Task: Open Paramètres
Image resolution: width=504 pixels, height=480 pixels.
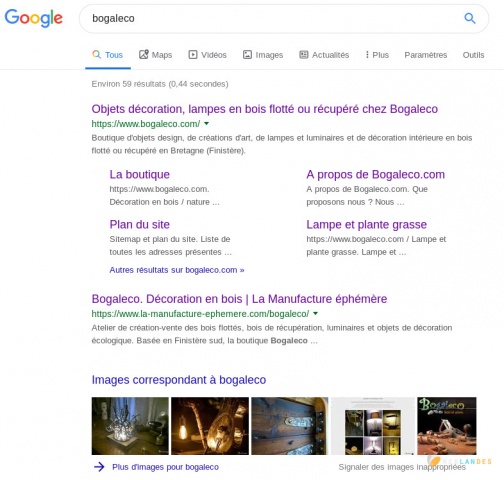Action: pyautogui.click(x=426, y=55)
